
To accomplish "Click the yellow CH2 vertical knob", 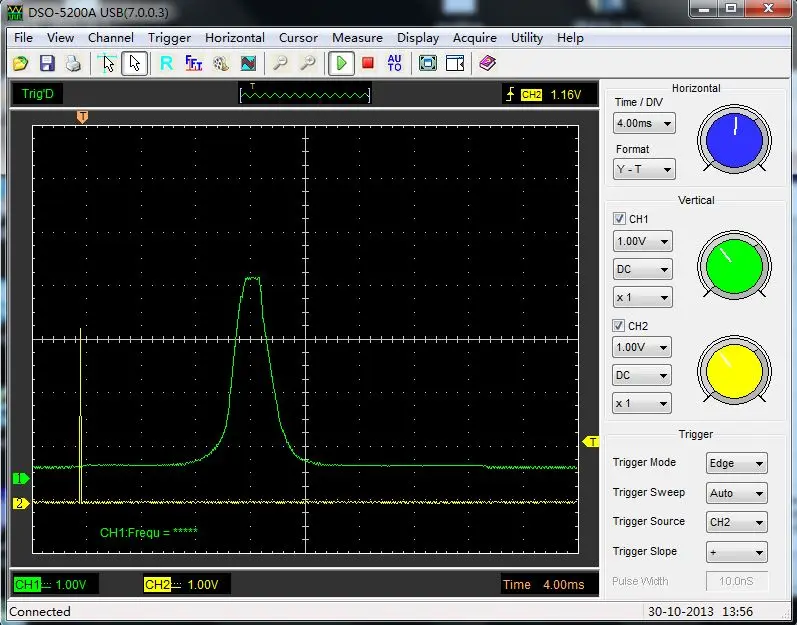I will 735,371.
